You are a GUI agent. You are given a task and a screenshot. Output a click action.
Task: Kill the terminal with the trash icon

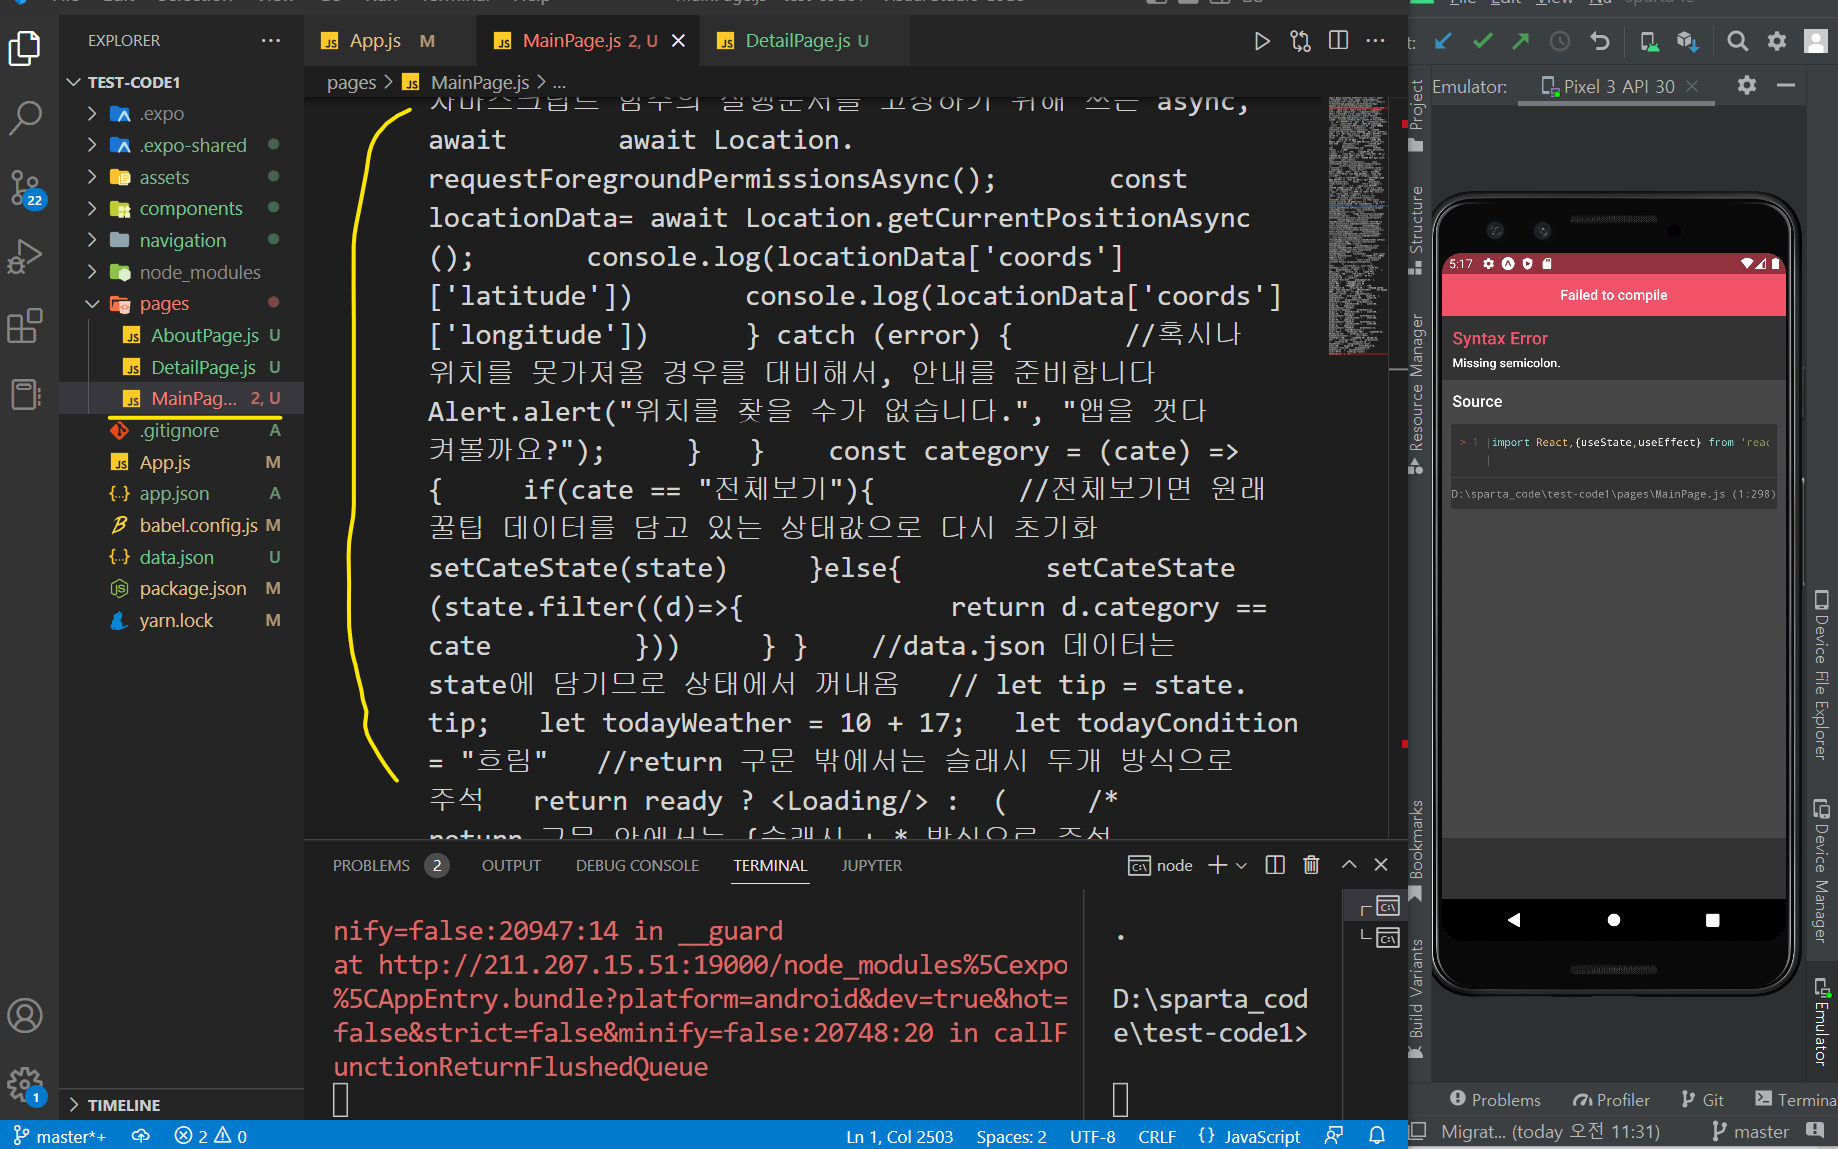[x=1311, y=865]
